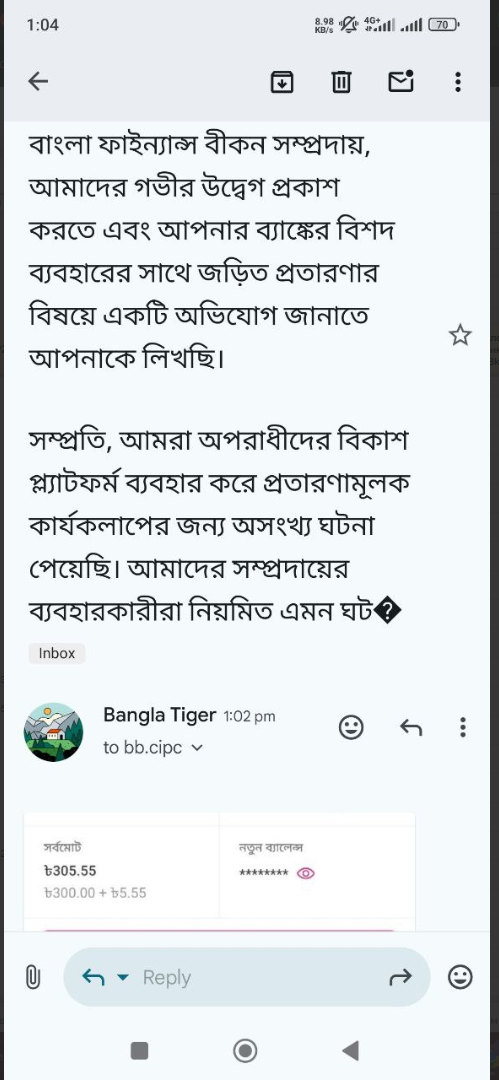The height and width of the screenshot is (1080, 499).
Task: Open the top three-dot overflow menu
Action: (x=458, y=82)
